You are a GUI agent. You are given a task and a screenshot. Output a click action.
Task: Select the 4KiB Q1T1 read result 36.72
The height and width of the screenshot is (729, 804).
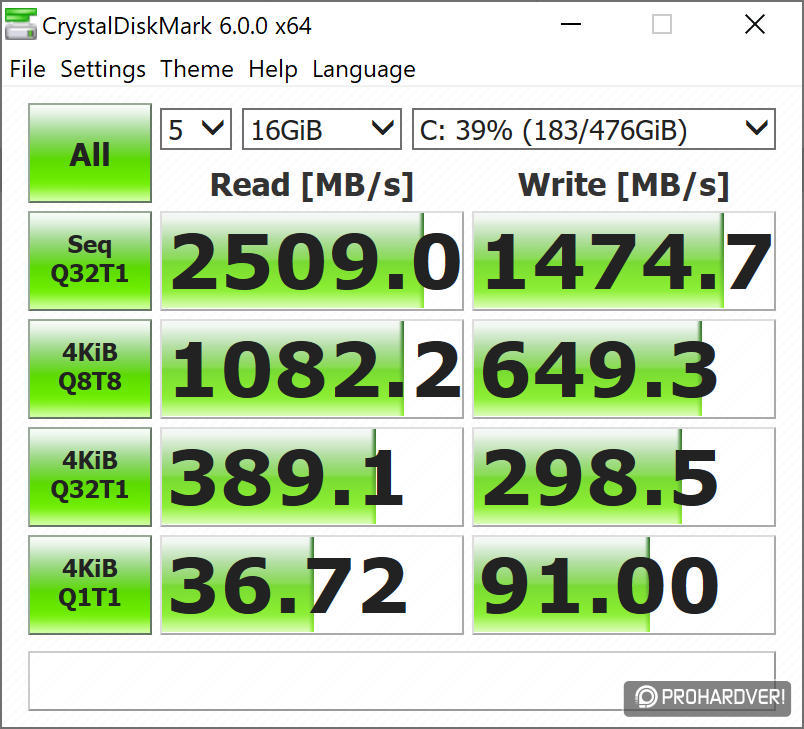coord(312,585)
